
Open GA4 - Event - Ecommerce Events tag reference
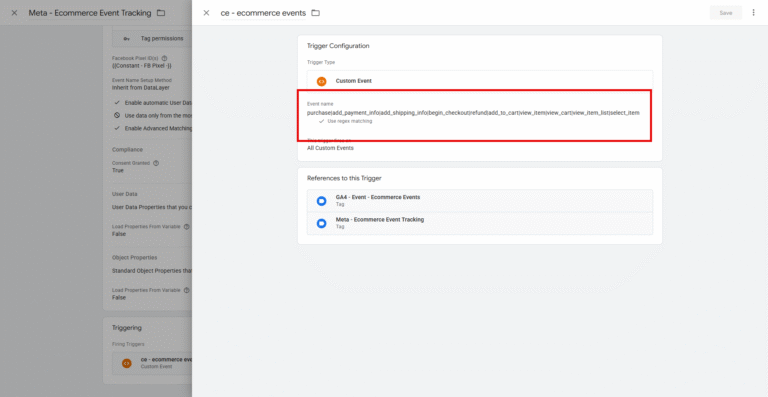pos(480,201)
